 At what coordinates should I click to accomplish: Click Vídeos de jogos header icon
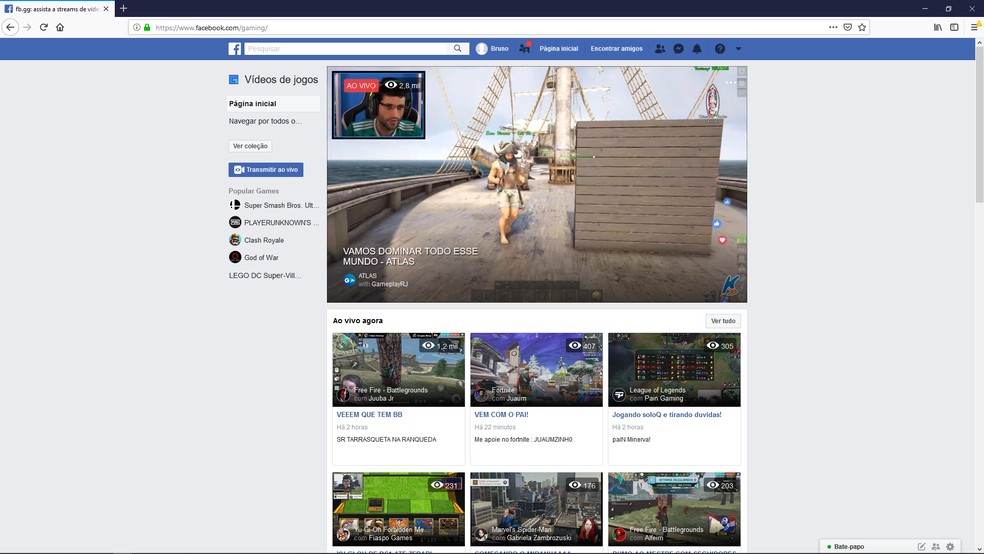(233, 80)
